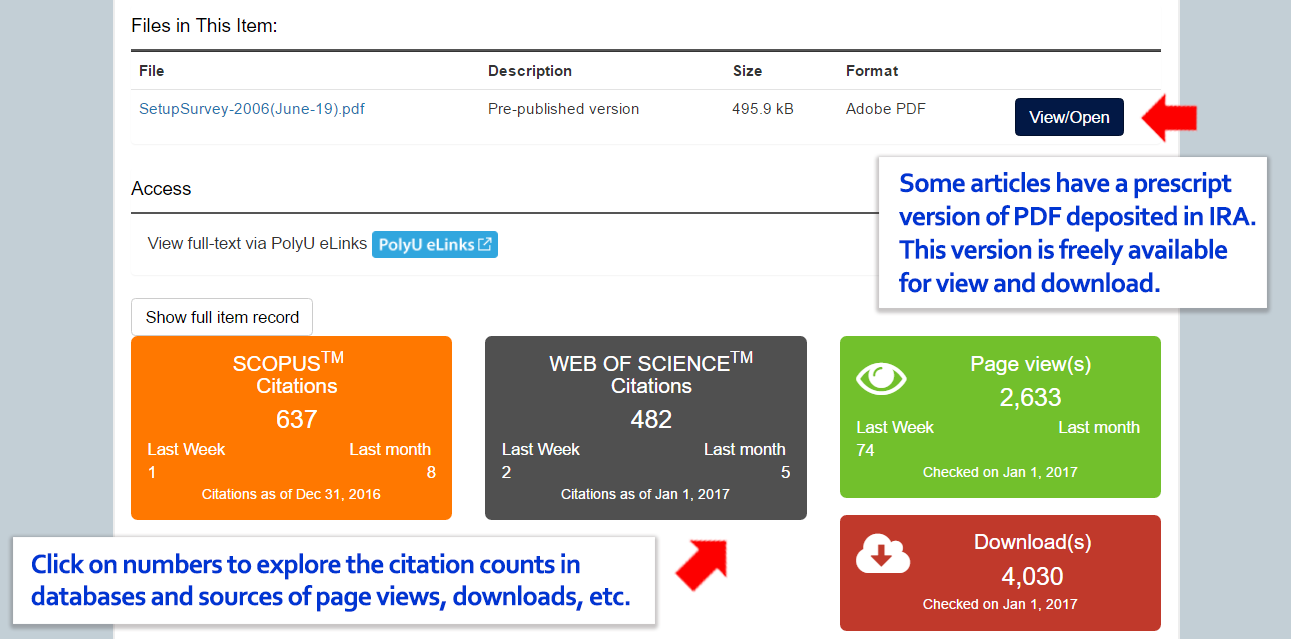
Task: Open the downloads count 4,030
Action: 1032,576
